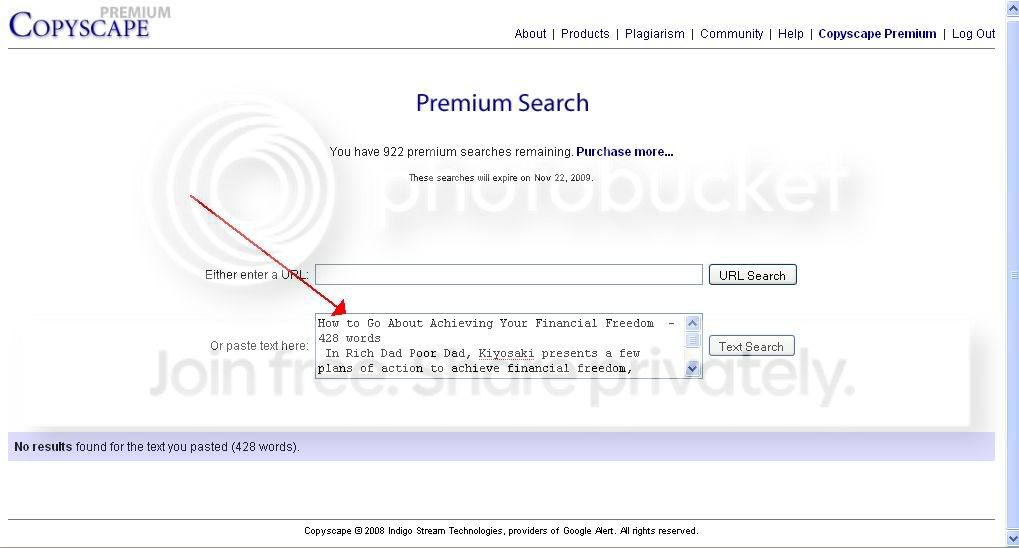
Task: Click inside the paste text area
Action: coord(500,346)
